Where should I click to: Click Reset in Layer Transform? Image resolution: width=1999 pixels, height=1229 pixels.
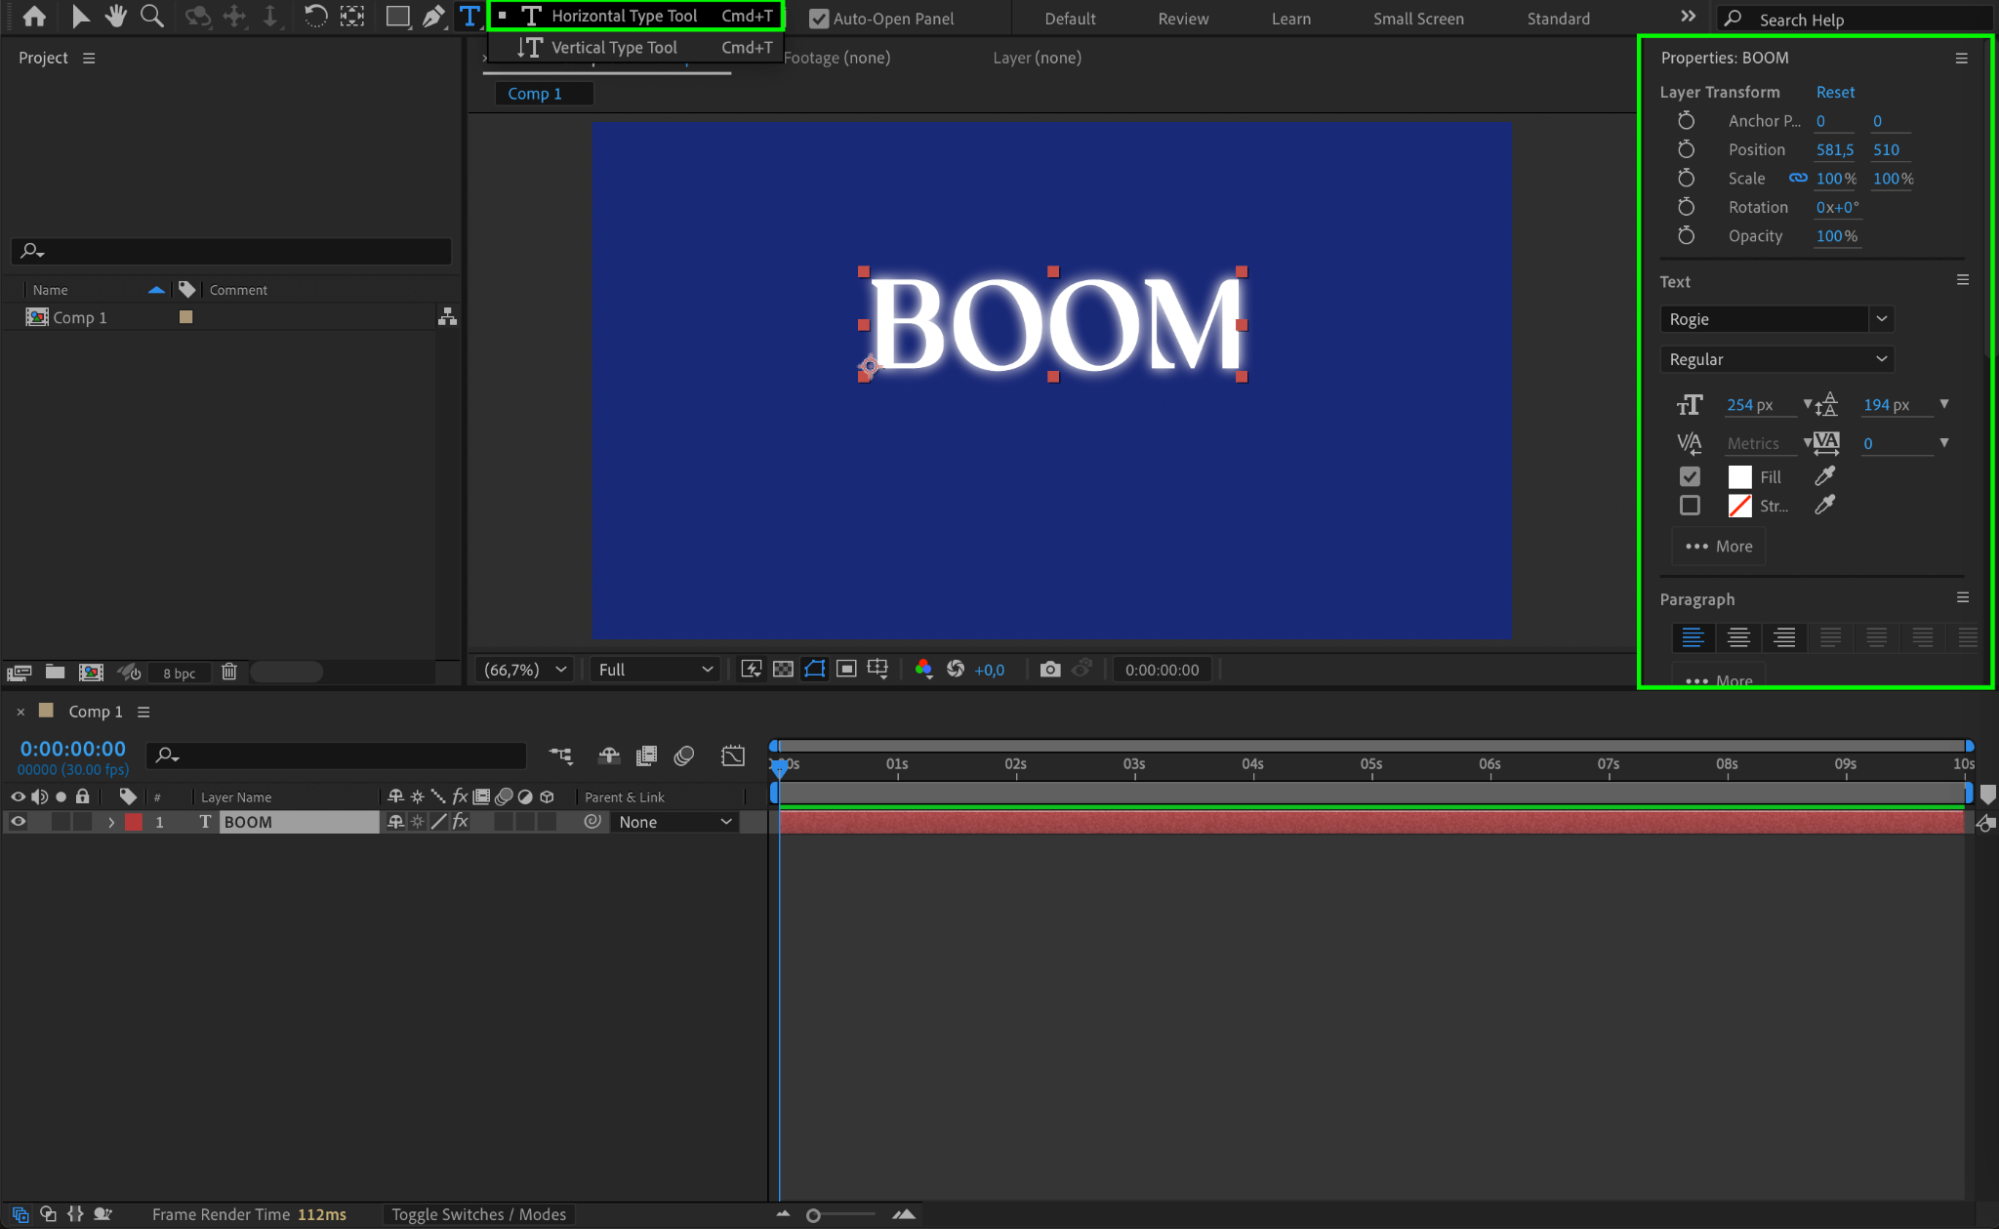(x=1834, y=91)
